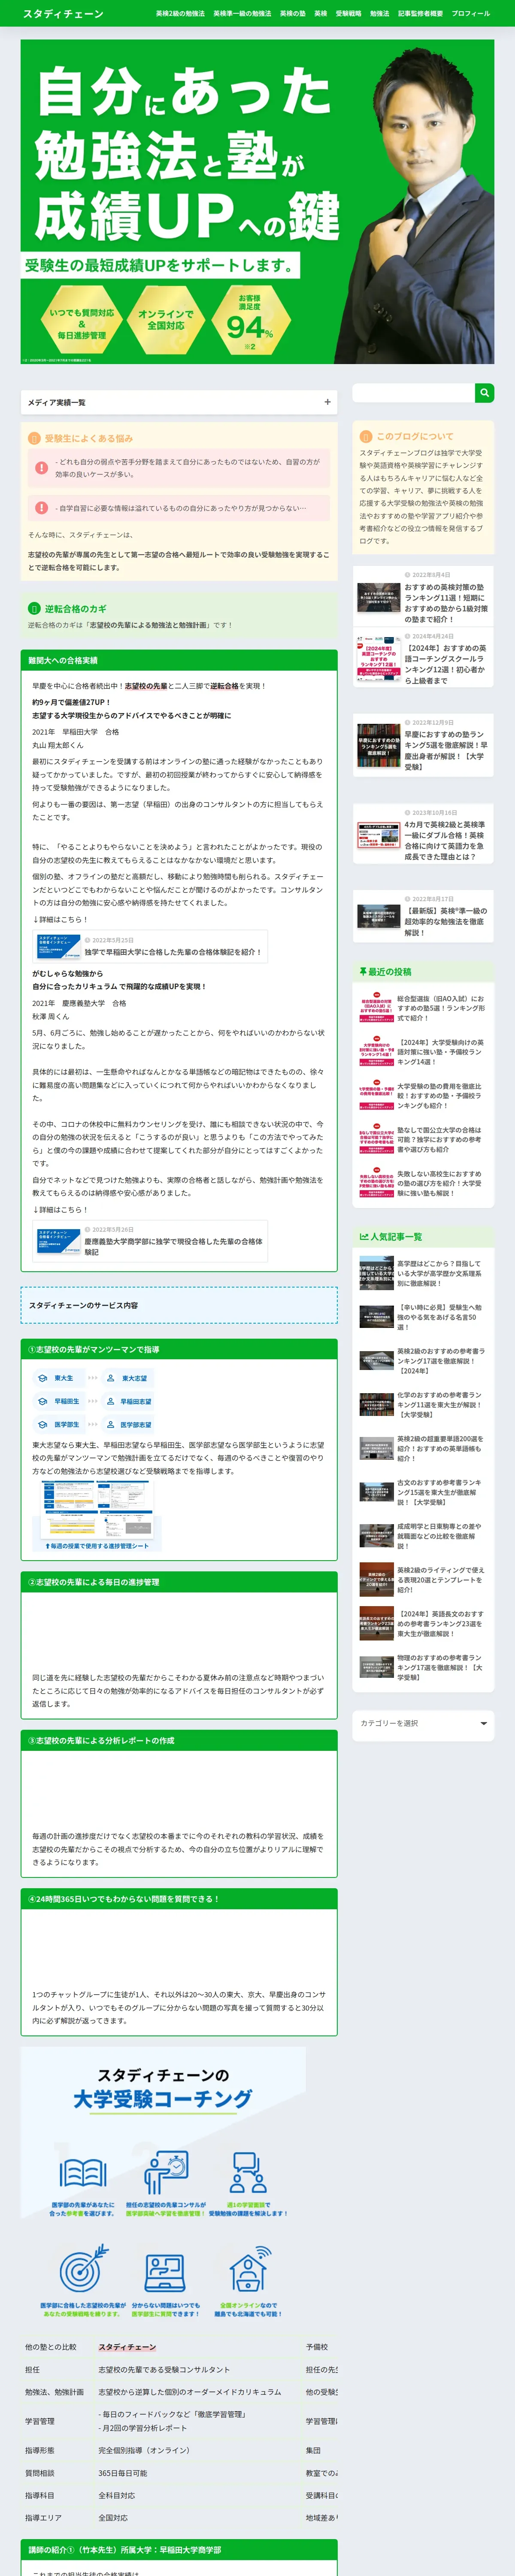Viewport: 515px width, 2576px height.
Task: Open the 自分にあった勉強法と塾 hero banner
Action: (x=257, y=202)
